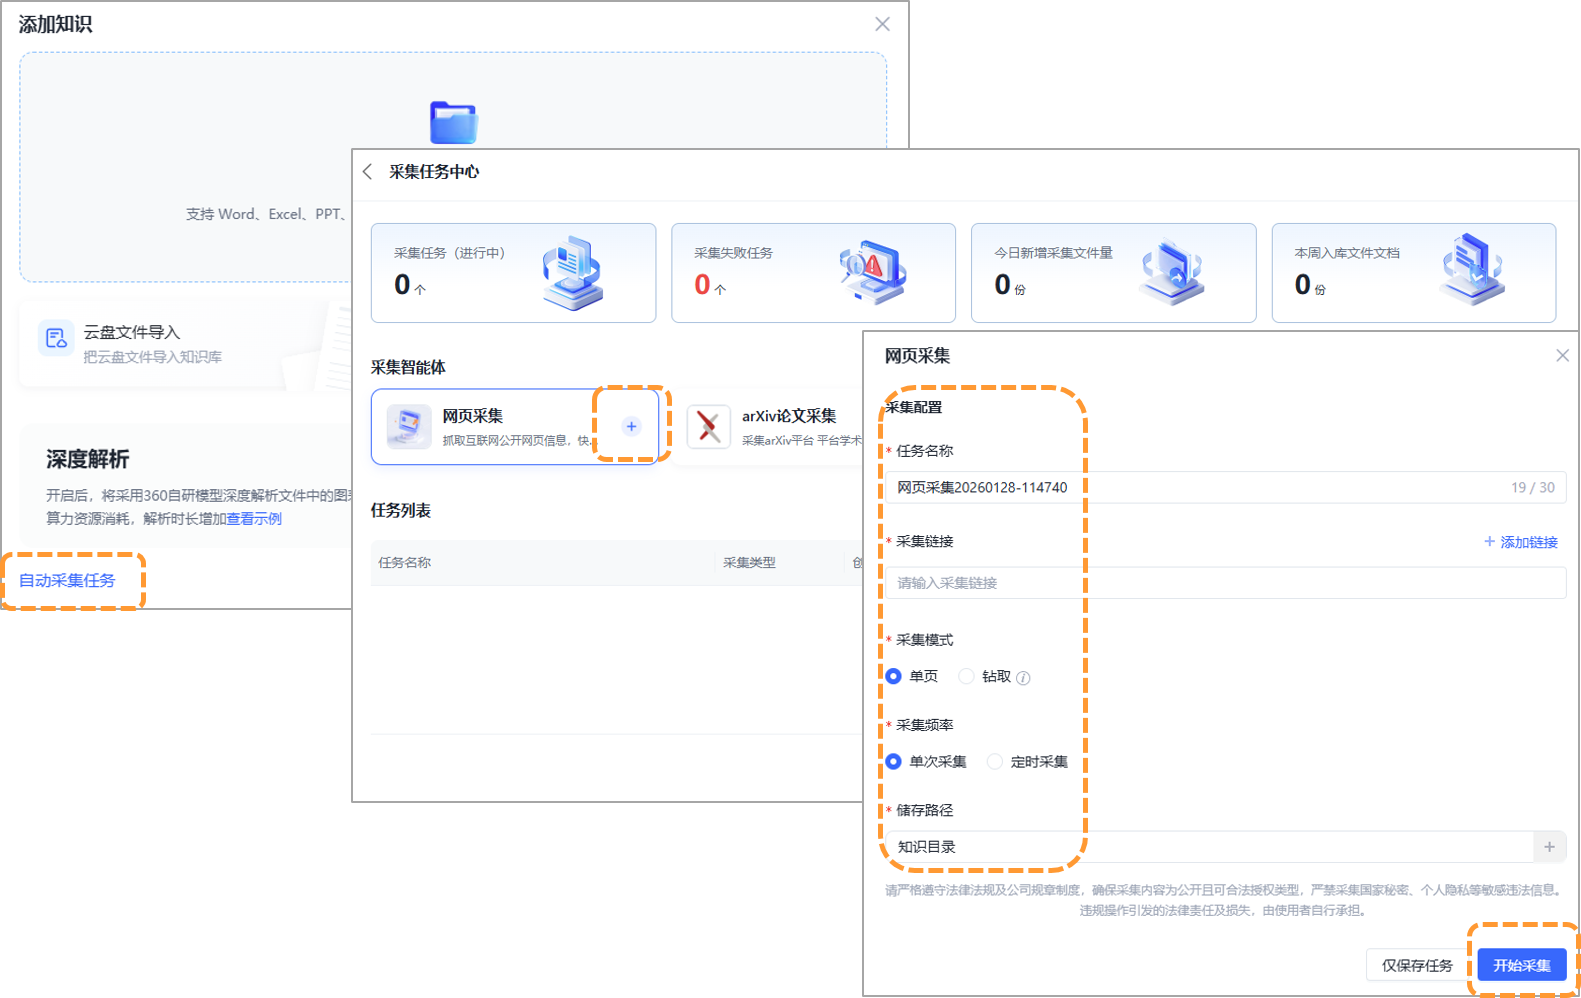Select arXiv论文采集 card title

pyautogui.click(x=789, y=416)
